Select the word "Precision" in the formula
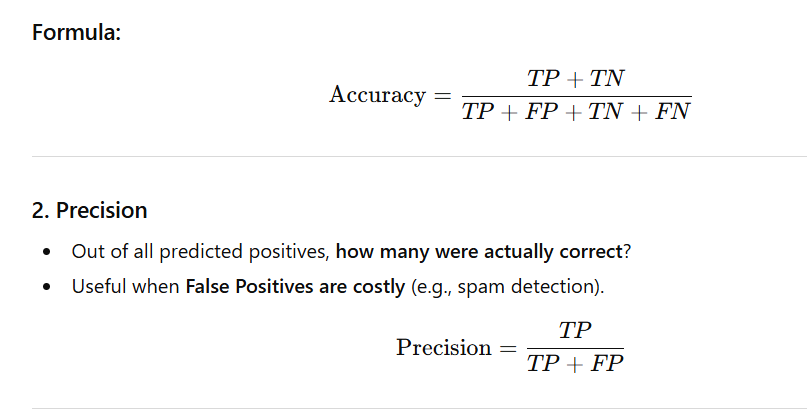Viewport: 807px width, 415px height. click(444, 348)
